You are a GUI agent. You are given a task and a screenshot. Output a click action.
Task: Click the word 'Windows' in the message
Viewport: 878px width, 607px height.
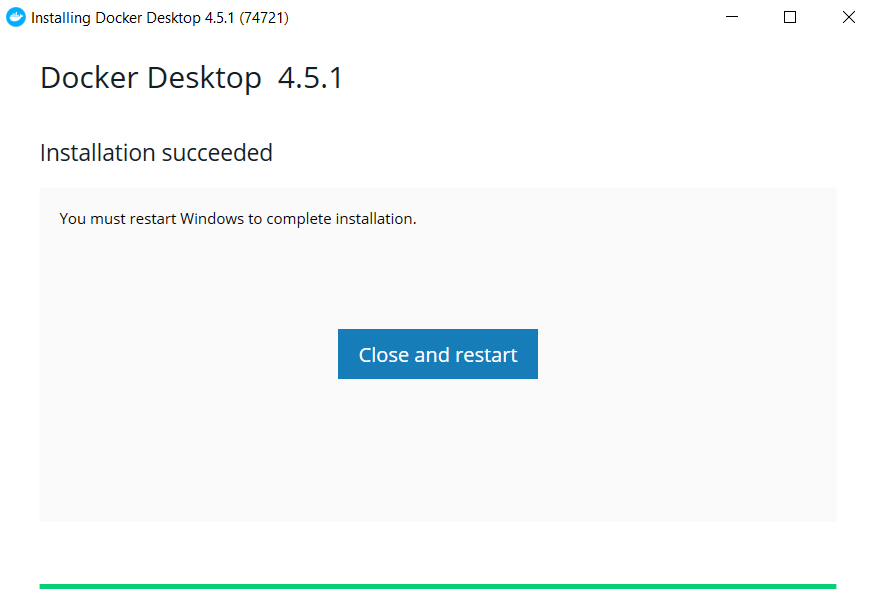point(212,218)
